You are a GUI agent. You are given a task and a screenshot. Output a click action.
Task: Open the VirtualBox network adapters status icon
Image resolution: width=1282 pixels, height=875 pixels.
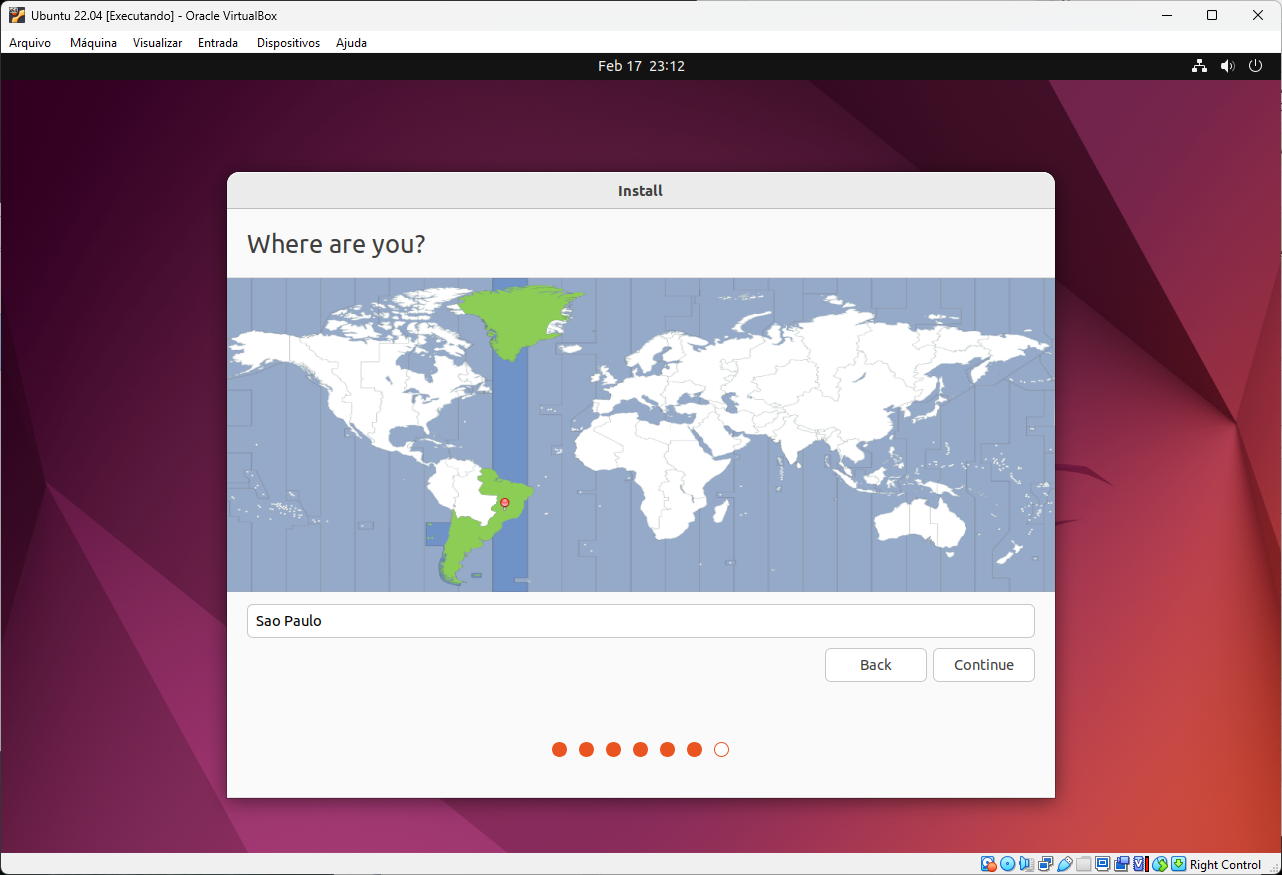pyautogui.click(x=1045, y=864)
